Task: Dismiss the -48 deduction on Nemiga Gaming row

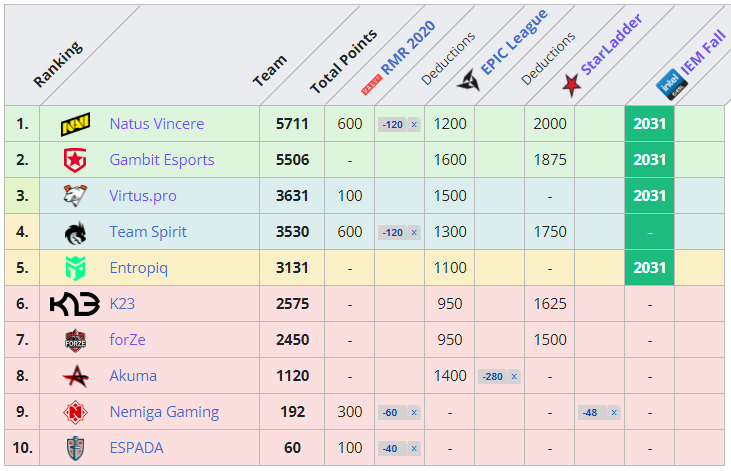Action: pyautogui.click(x=614, y=412)
